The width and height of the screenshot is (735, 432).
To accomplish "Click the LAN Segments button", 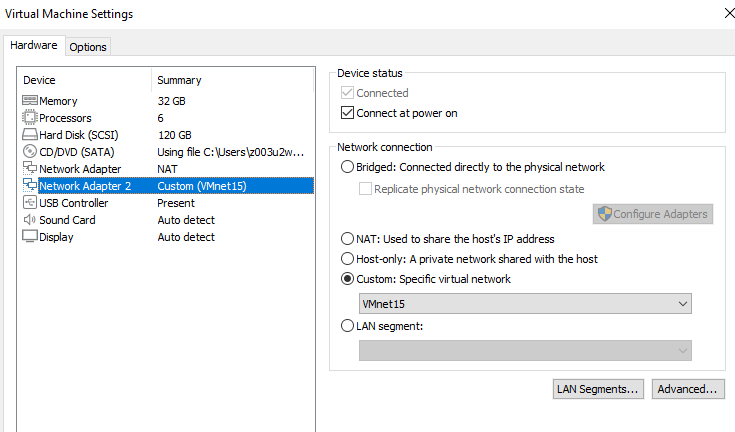I will (598, 389).
